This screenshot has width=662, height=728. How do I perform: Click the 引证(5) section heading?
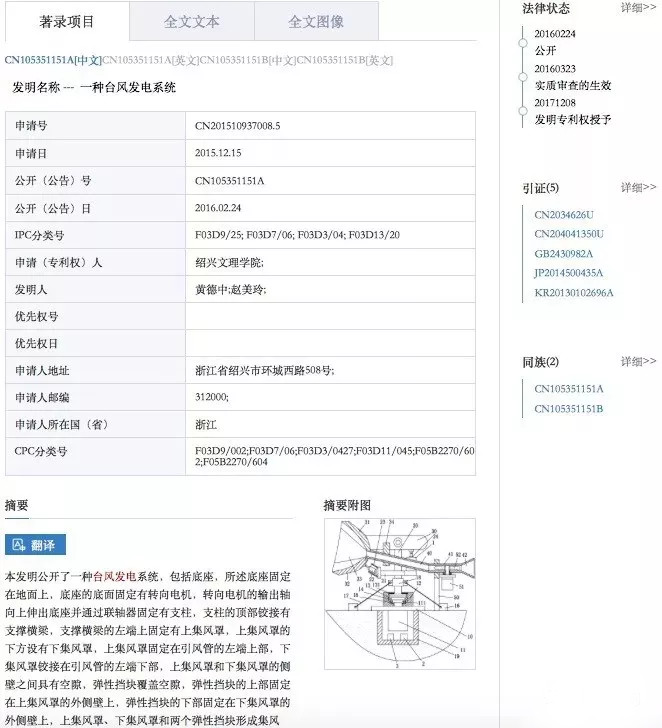click(x=541, y=188)
